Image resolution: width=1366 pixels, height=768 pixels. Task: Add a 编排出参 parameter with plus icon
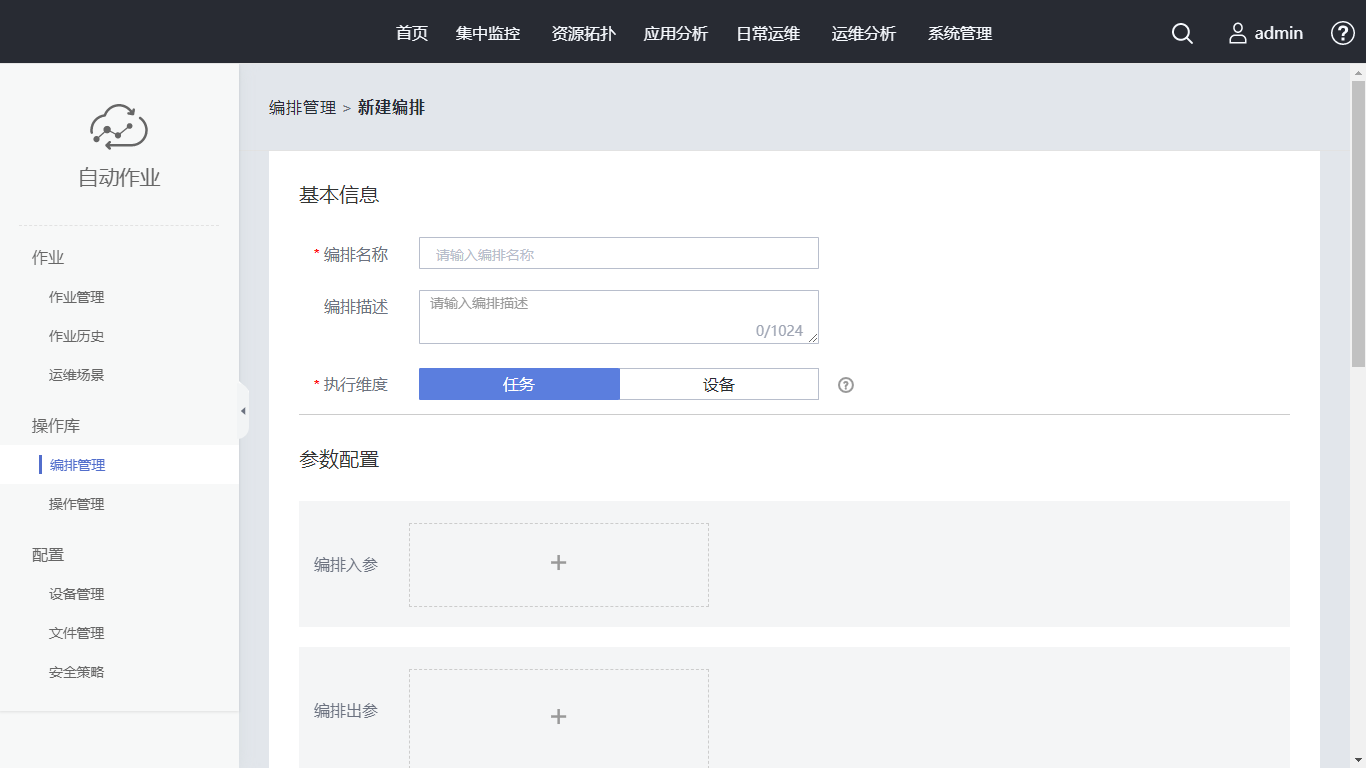point(558,716)
